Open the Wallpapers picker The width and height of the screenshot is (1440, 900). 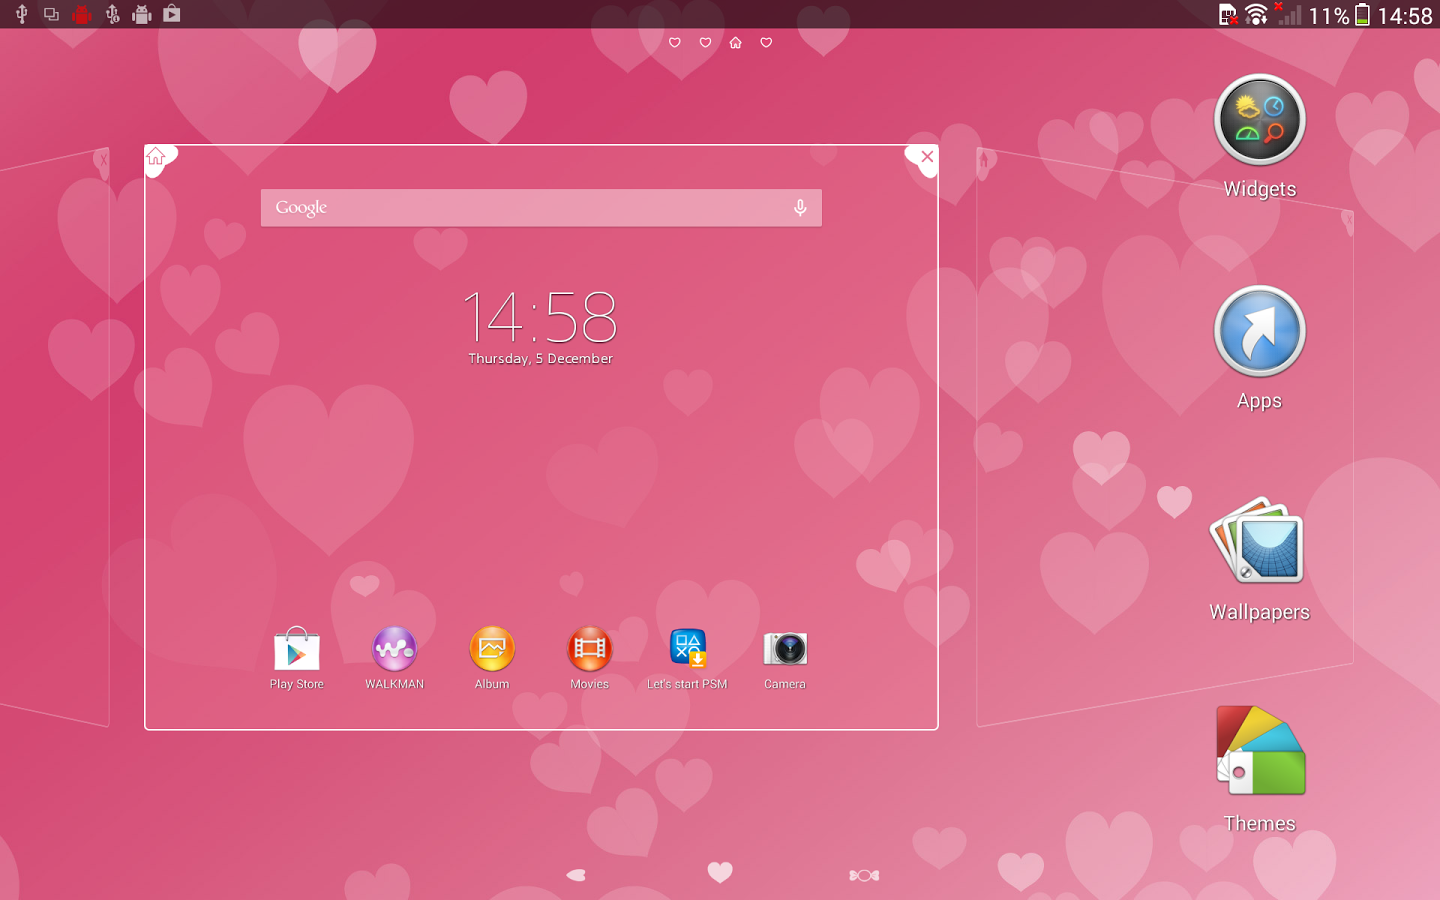point(1259,540)
